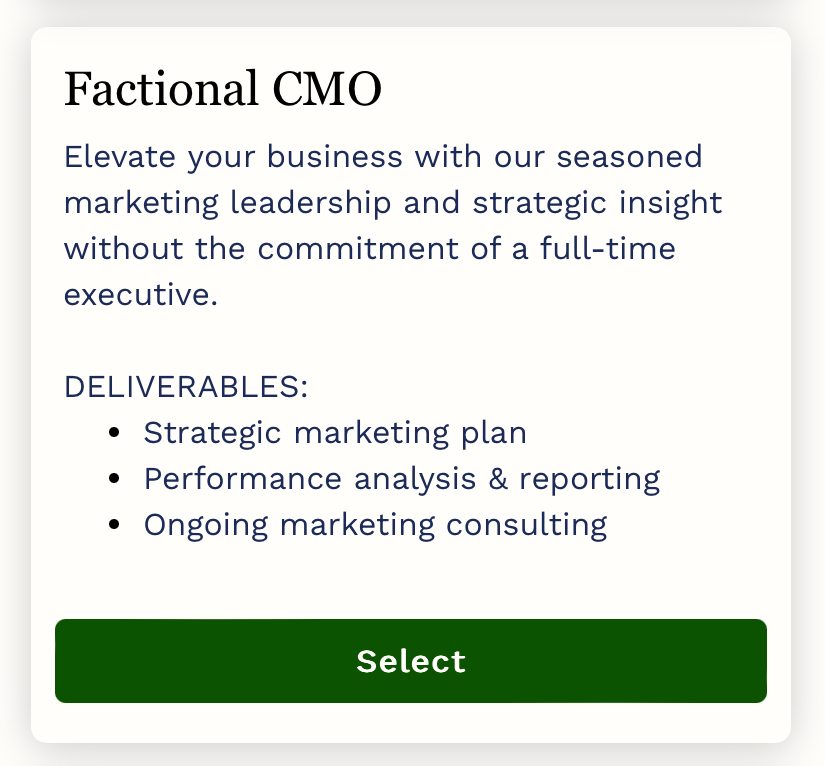The image size is (825, 766).
Task: Click the Select button label text
Action: point(410,661)
